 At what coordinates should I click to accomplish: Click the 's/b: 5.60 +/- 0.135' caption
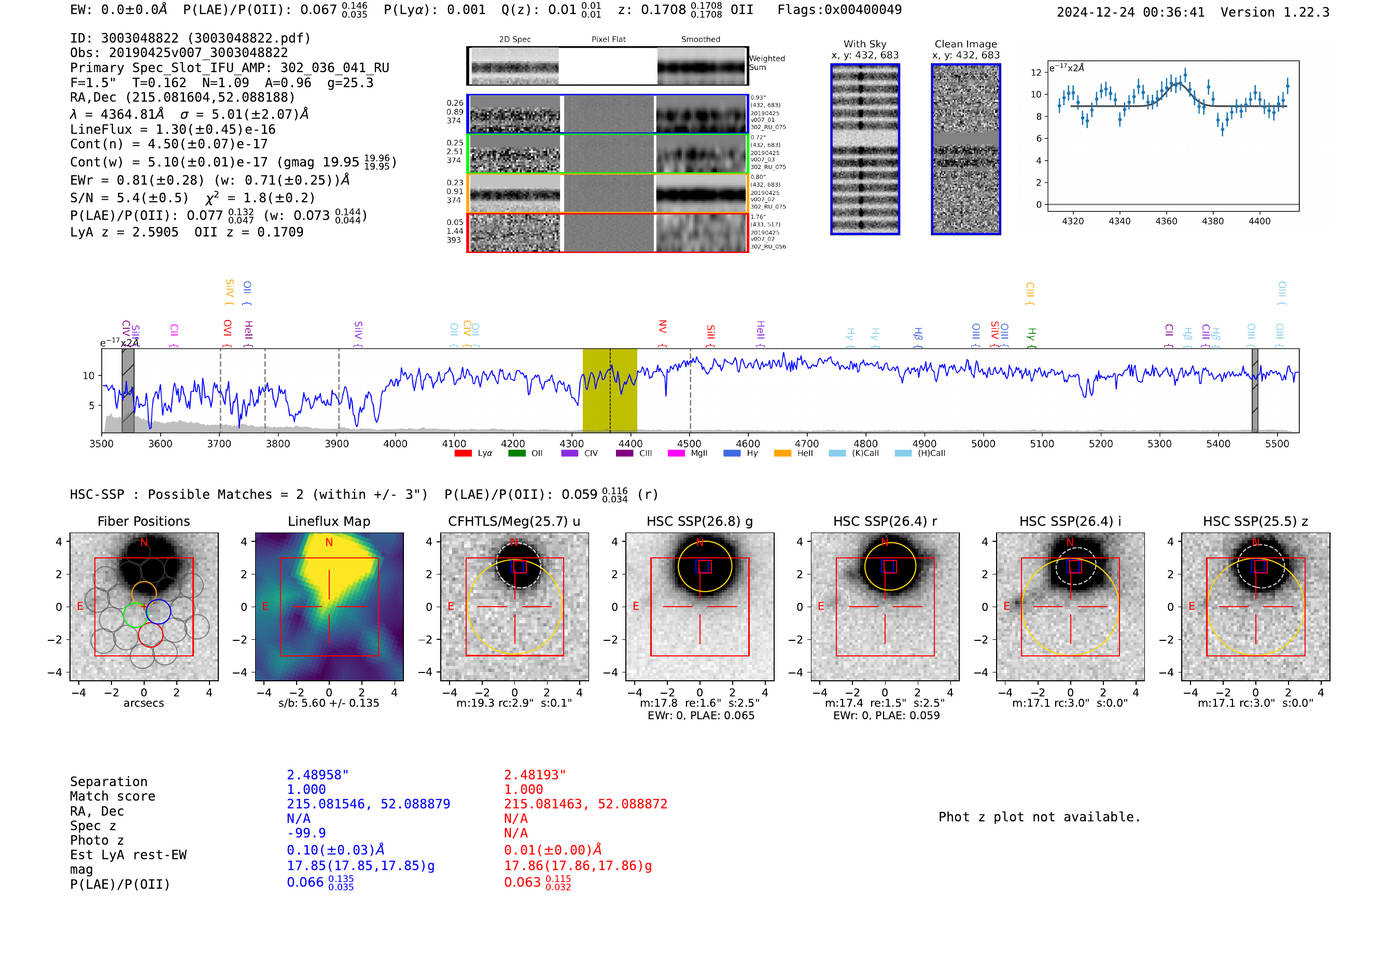(x=329, y=703)
